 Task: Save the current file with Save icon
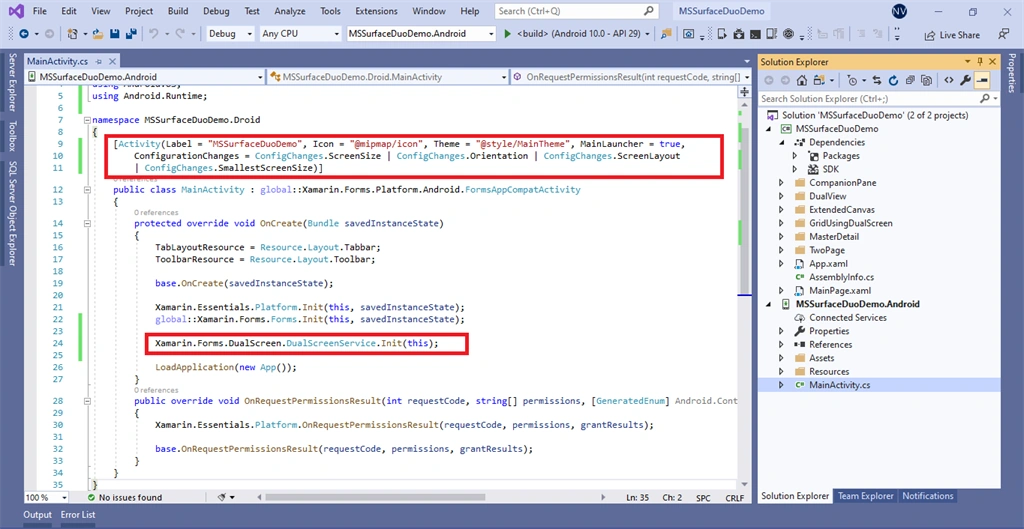click(114, 33)
